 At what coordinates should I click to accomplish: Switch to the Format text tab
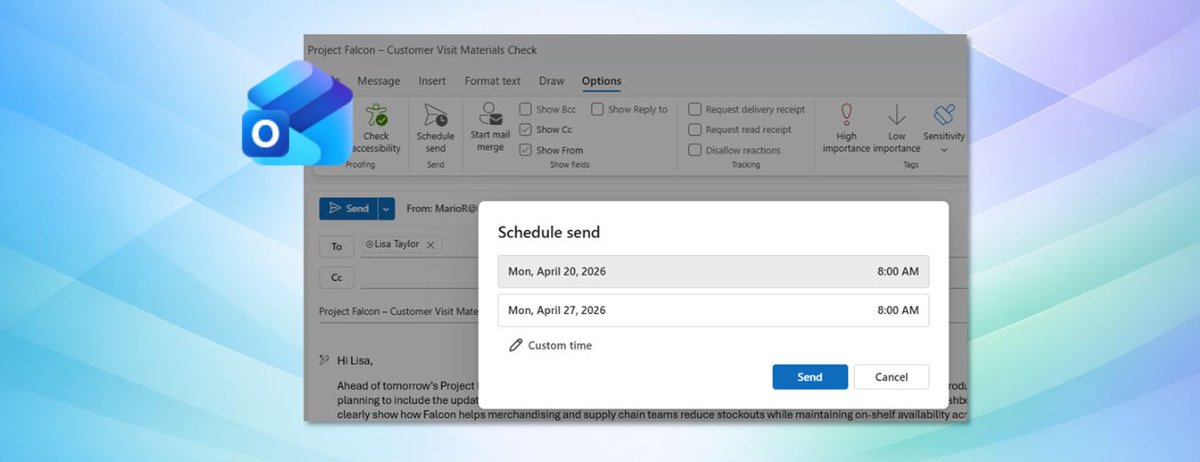pyautogui.click(x=492, y=81)
